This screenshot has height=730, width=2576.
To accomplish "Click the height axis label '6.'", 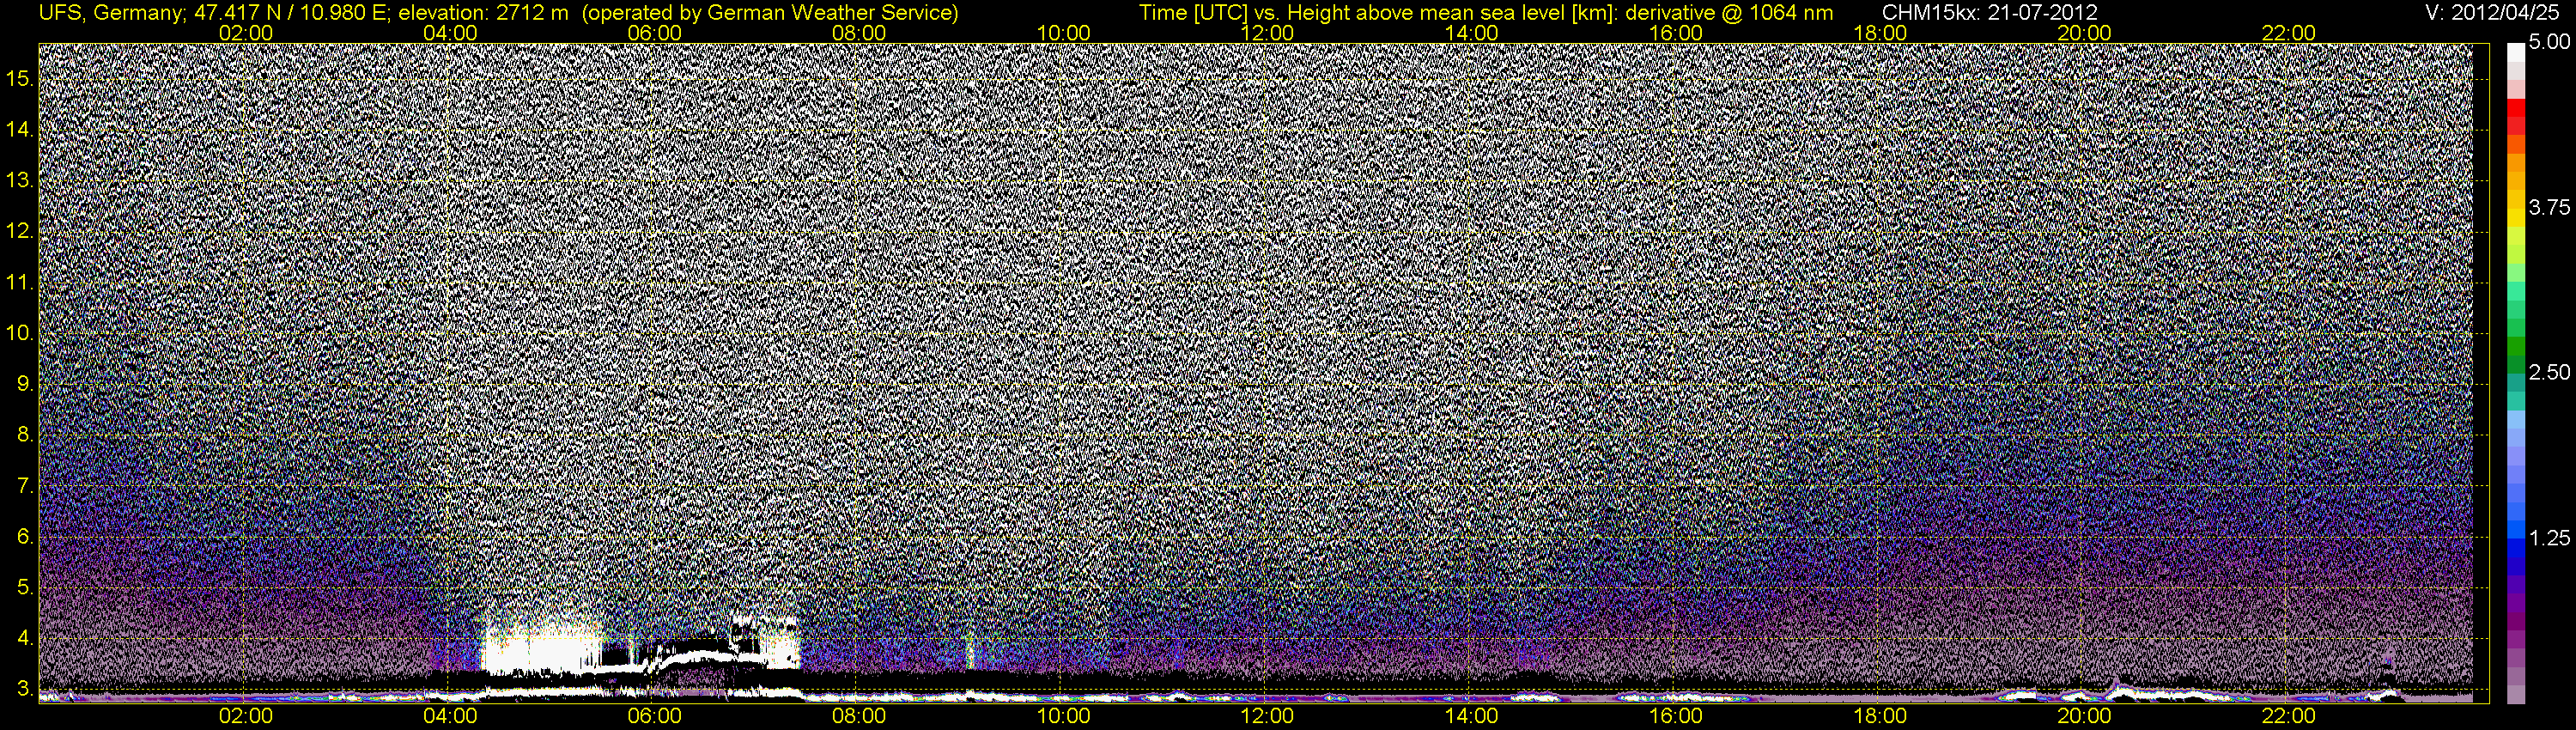I will pos(25,537).
